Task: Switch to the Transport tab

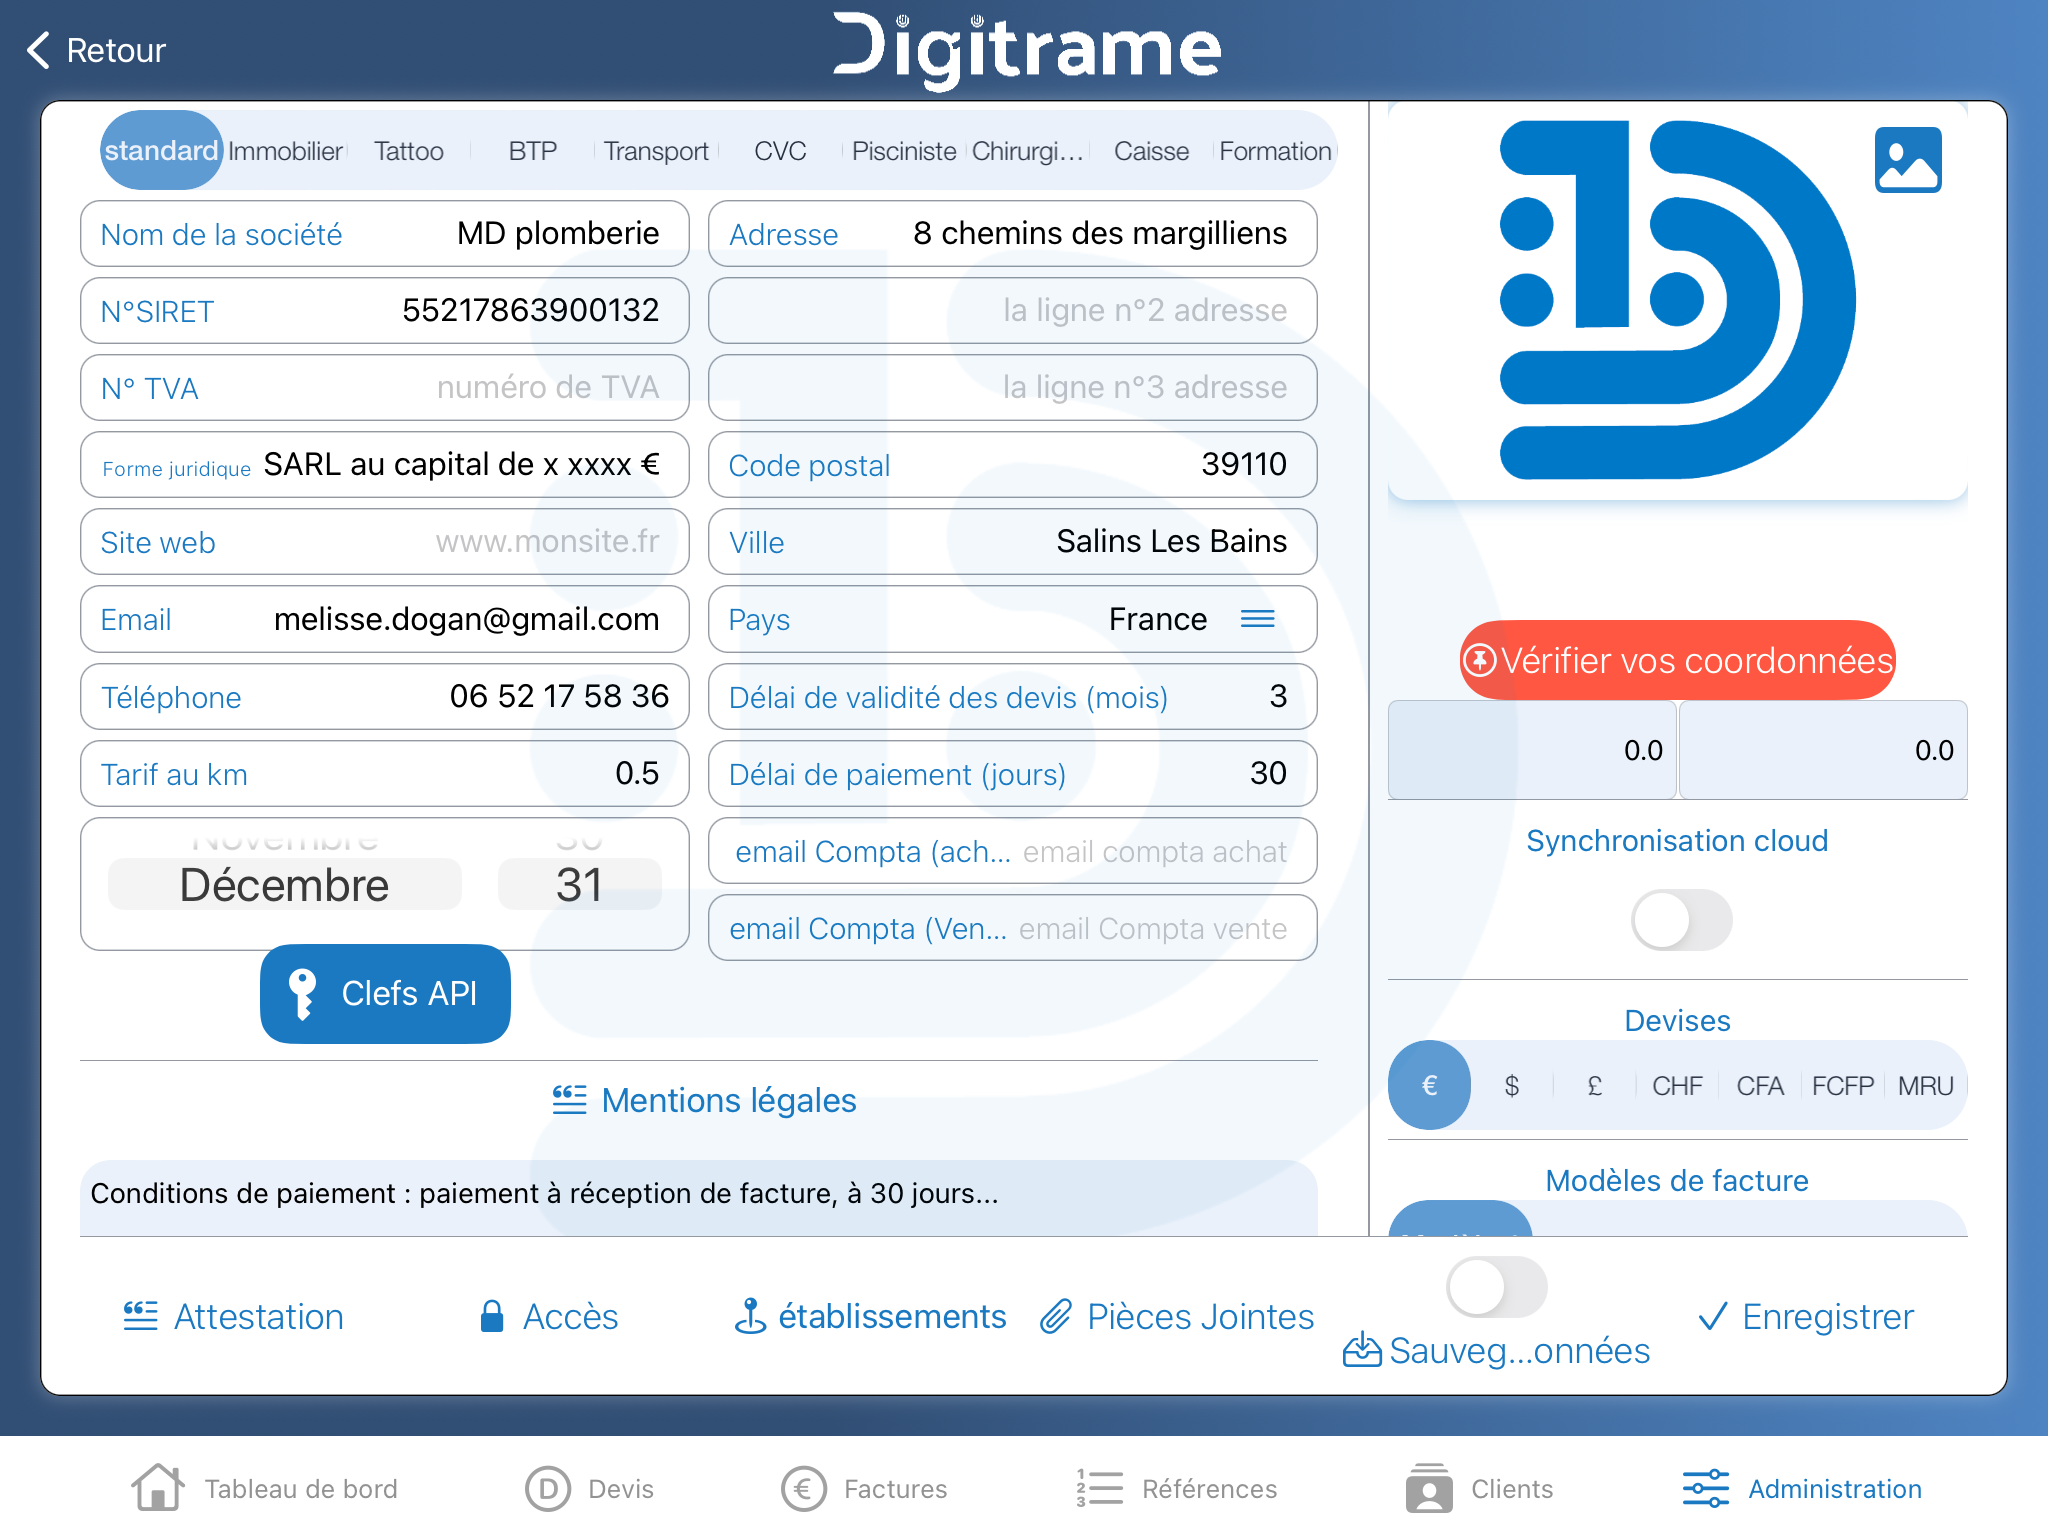Action: (656, 151)
